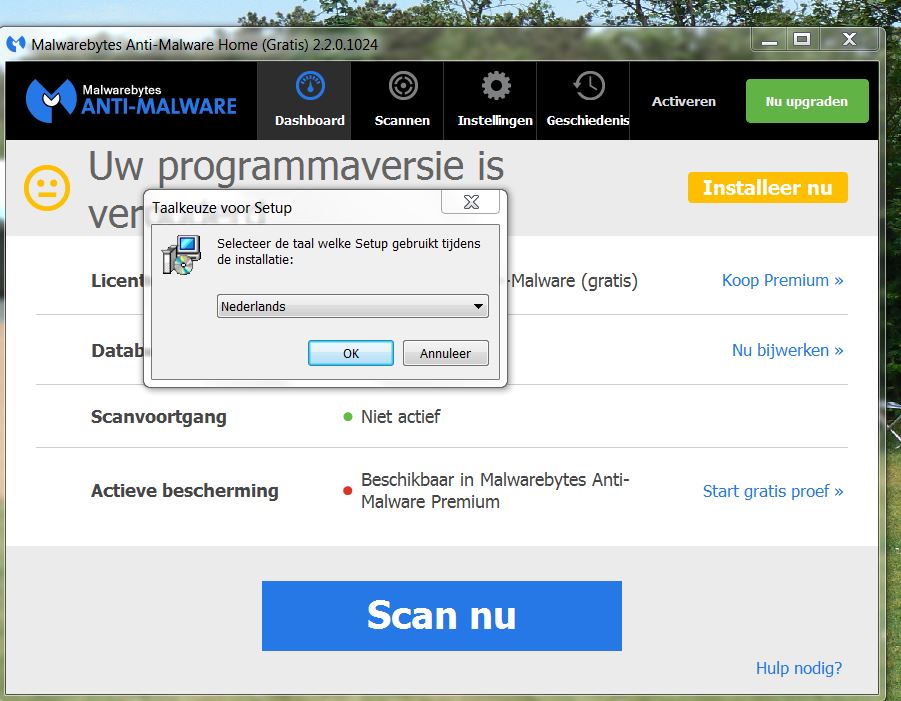
Task: Click the Nu bijwerken link
Action: pyautogui.click(x=787, y=350)
